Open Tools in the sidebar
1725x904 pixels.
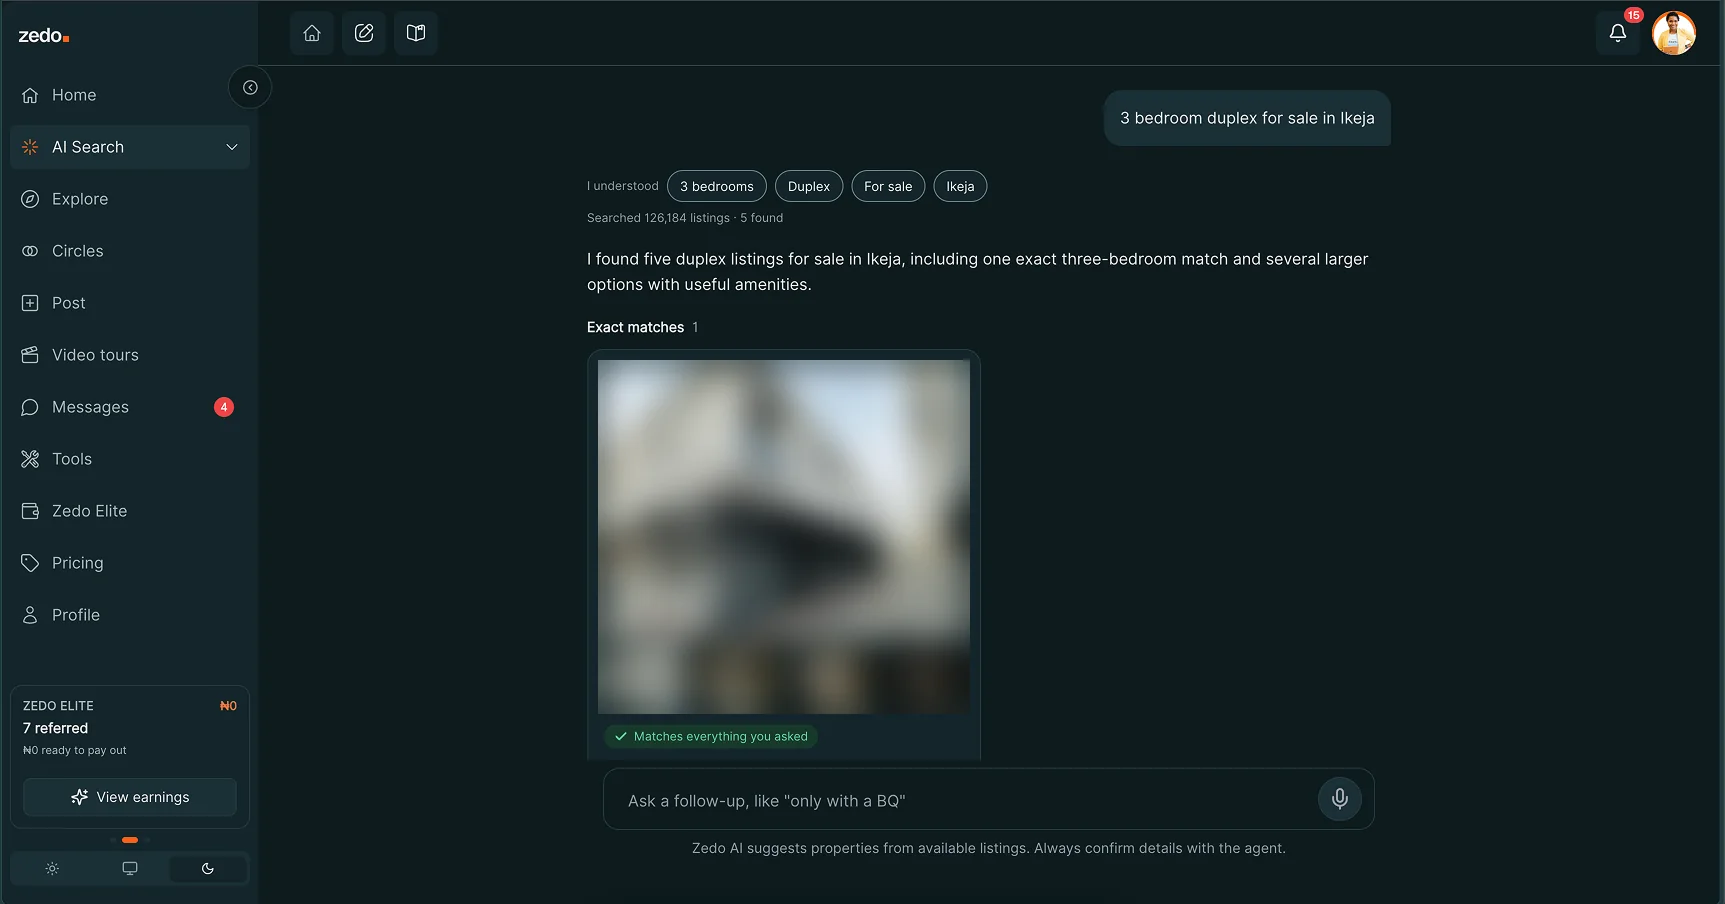click(x=130, y=459)
